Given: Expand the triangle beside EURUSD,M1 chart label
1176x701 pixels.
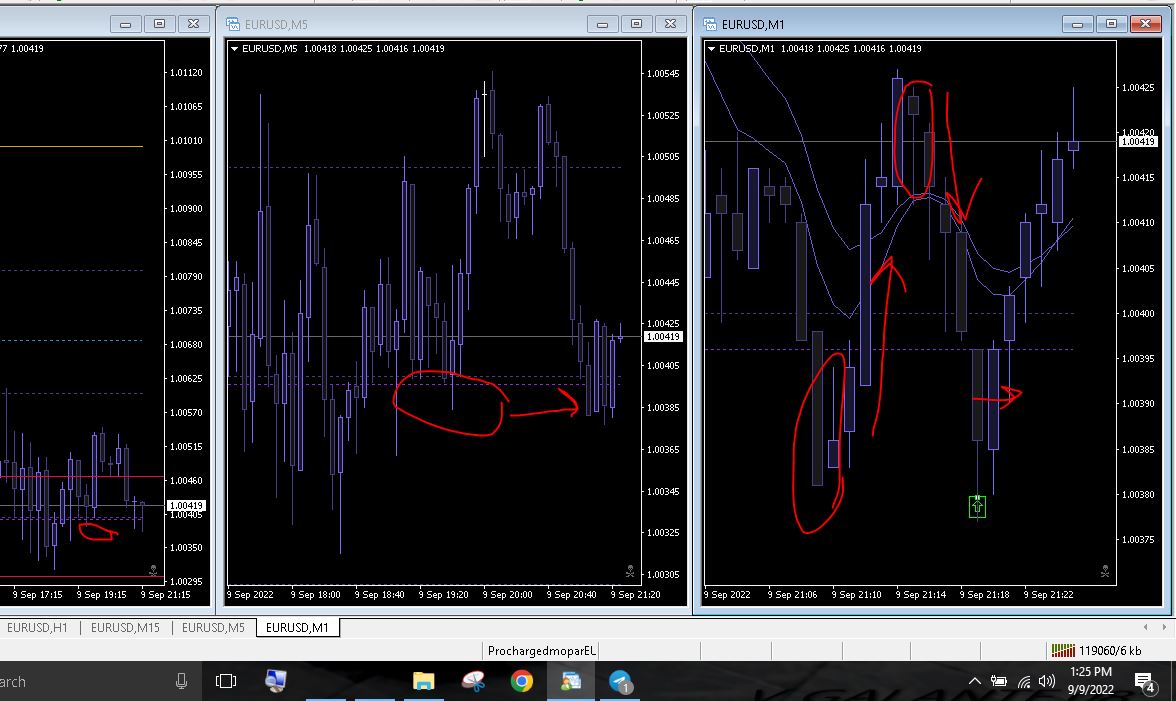Looking at the screenshot, I should [x=711, y=49].
